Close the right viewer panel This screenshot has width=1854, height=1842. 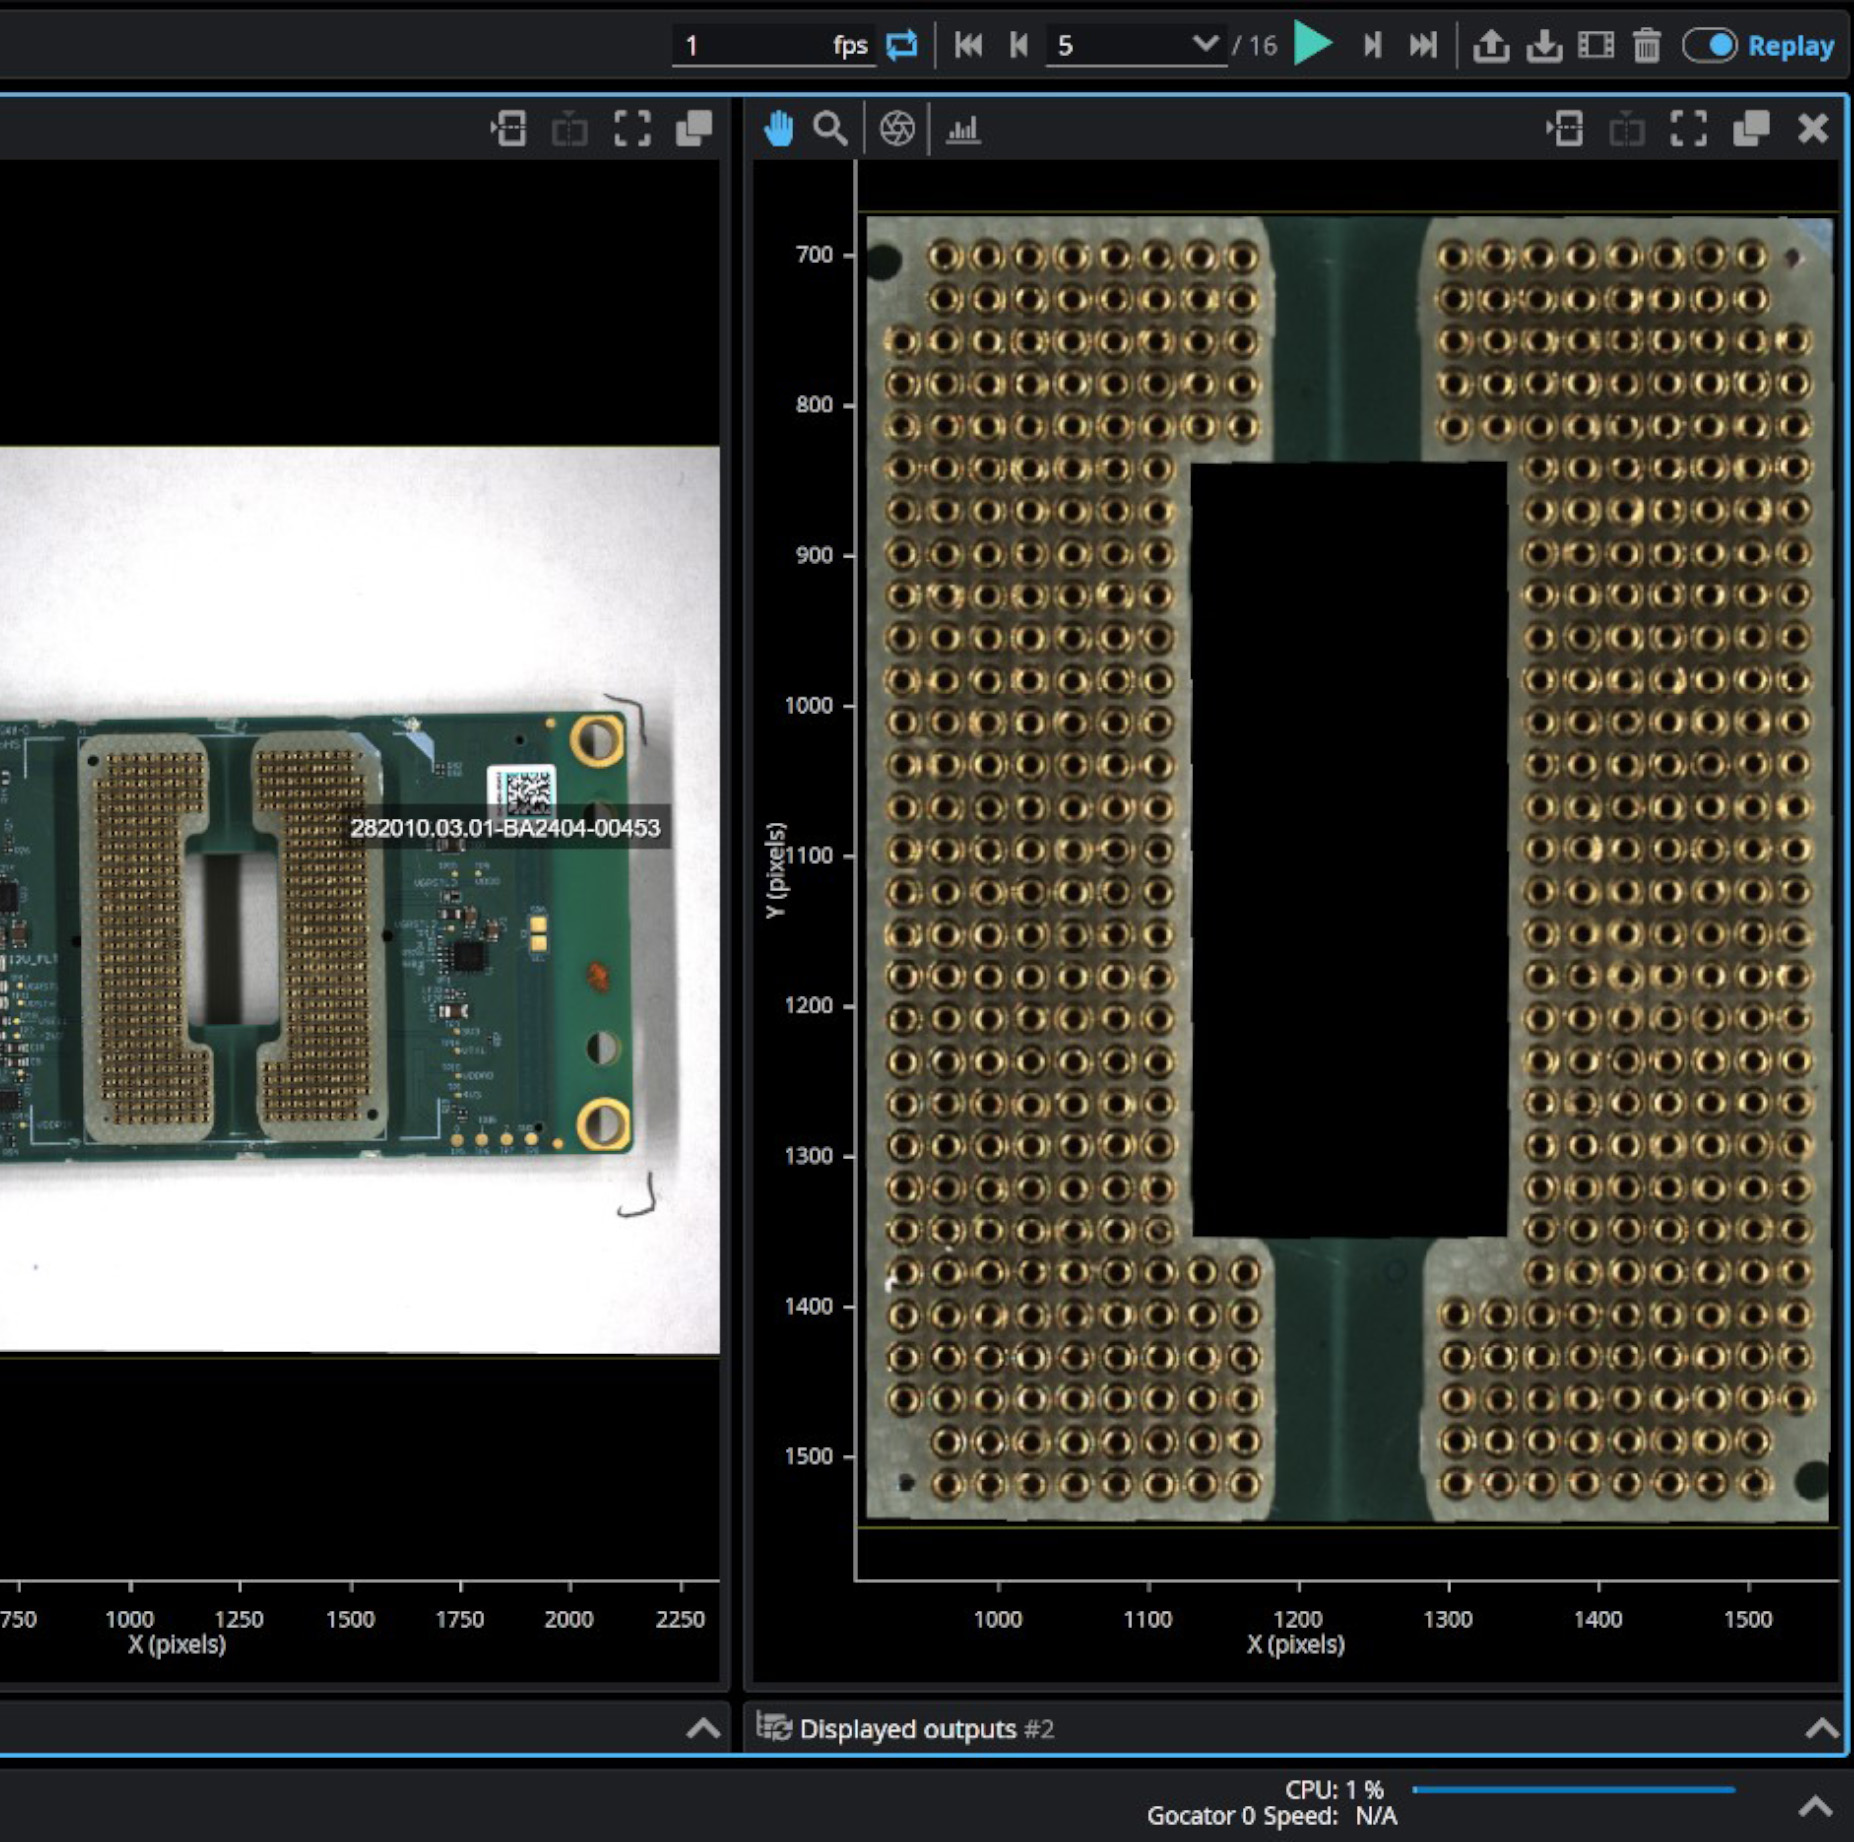1812,129
